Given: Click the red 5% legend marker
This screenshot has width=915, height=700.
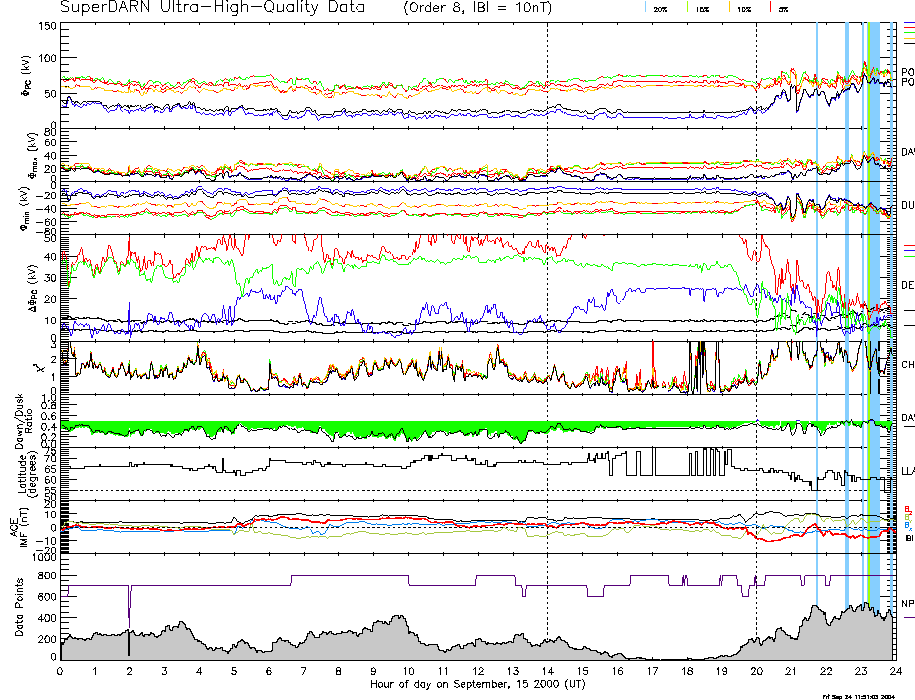Looking at the screenshot, I should pyautogui.click(x=770, y=8).
